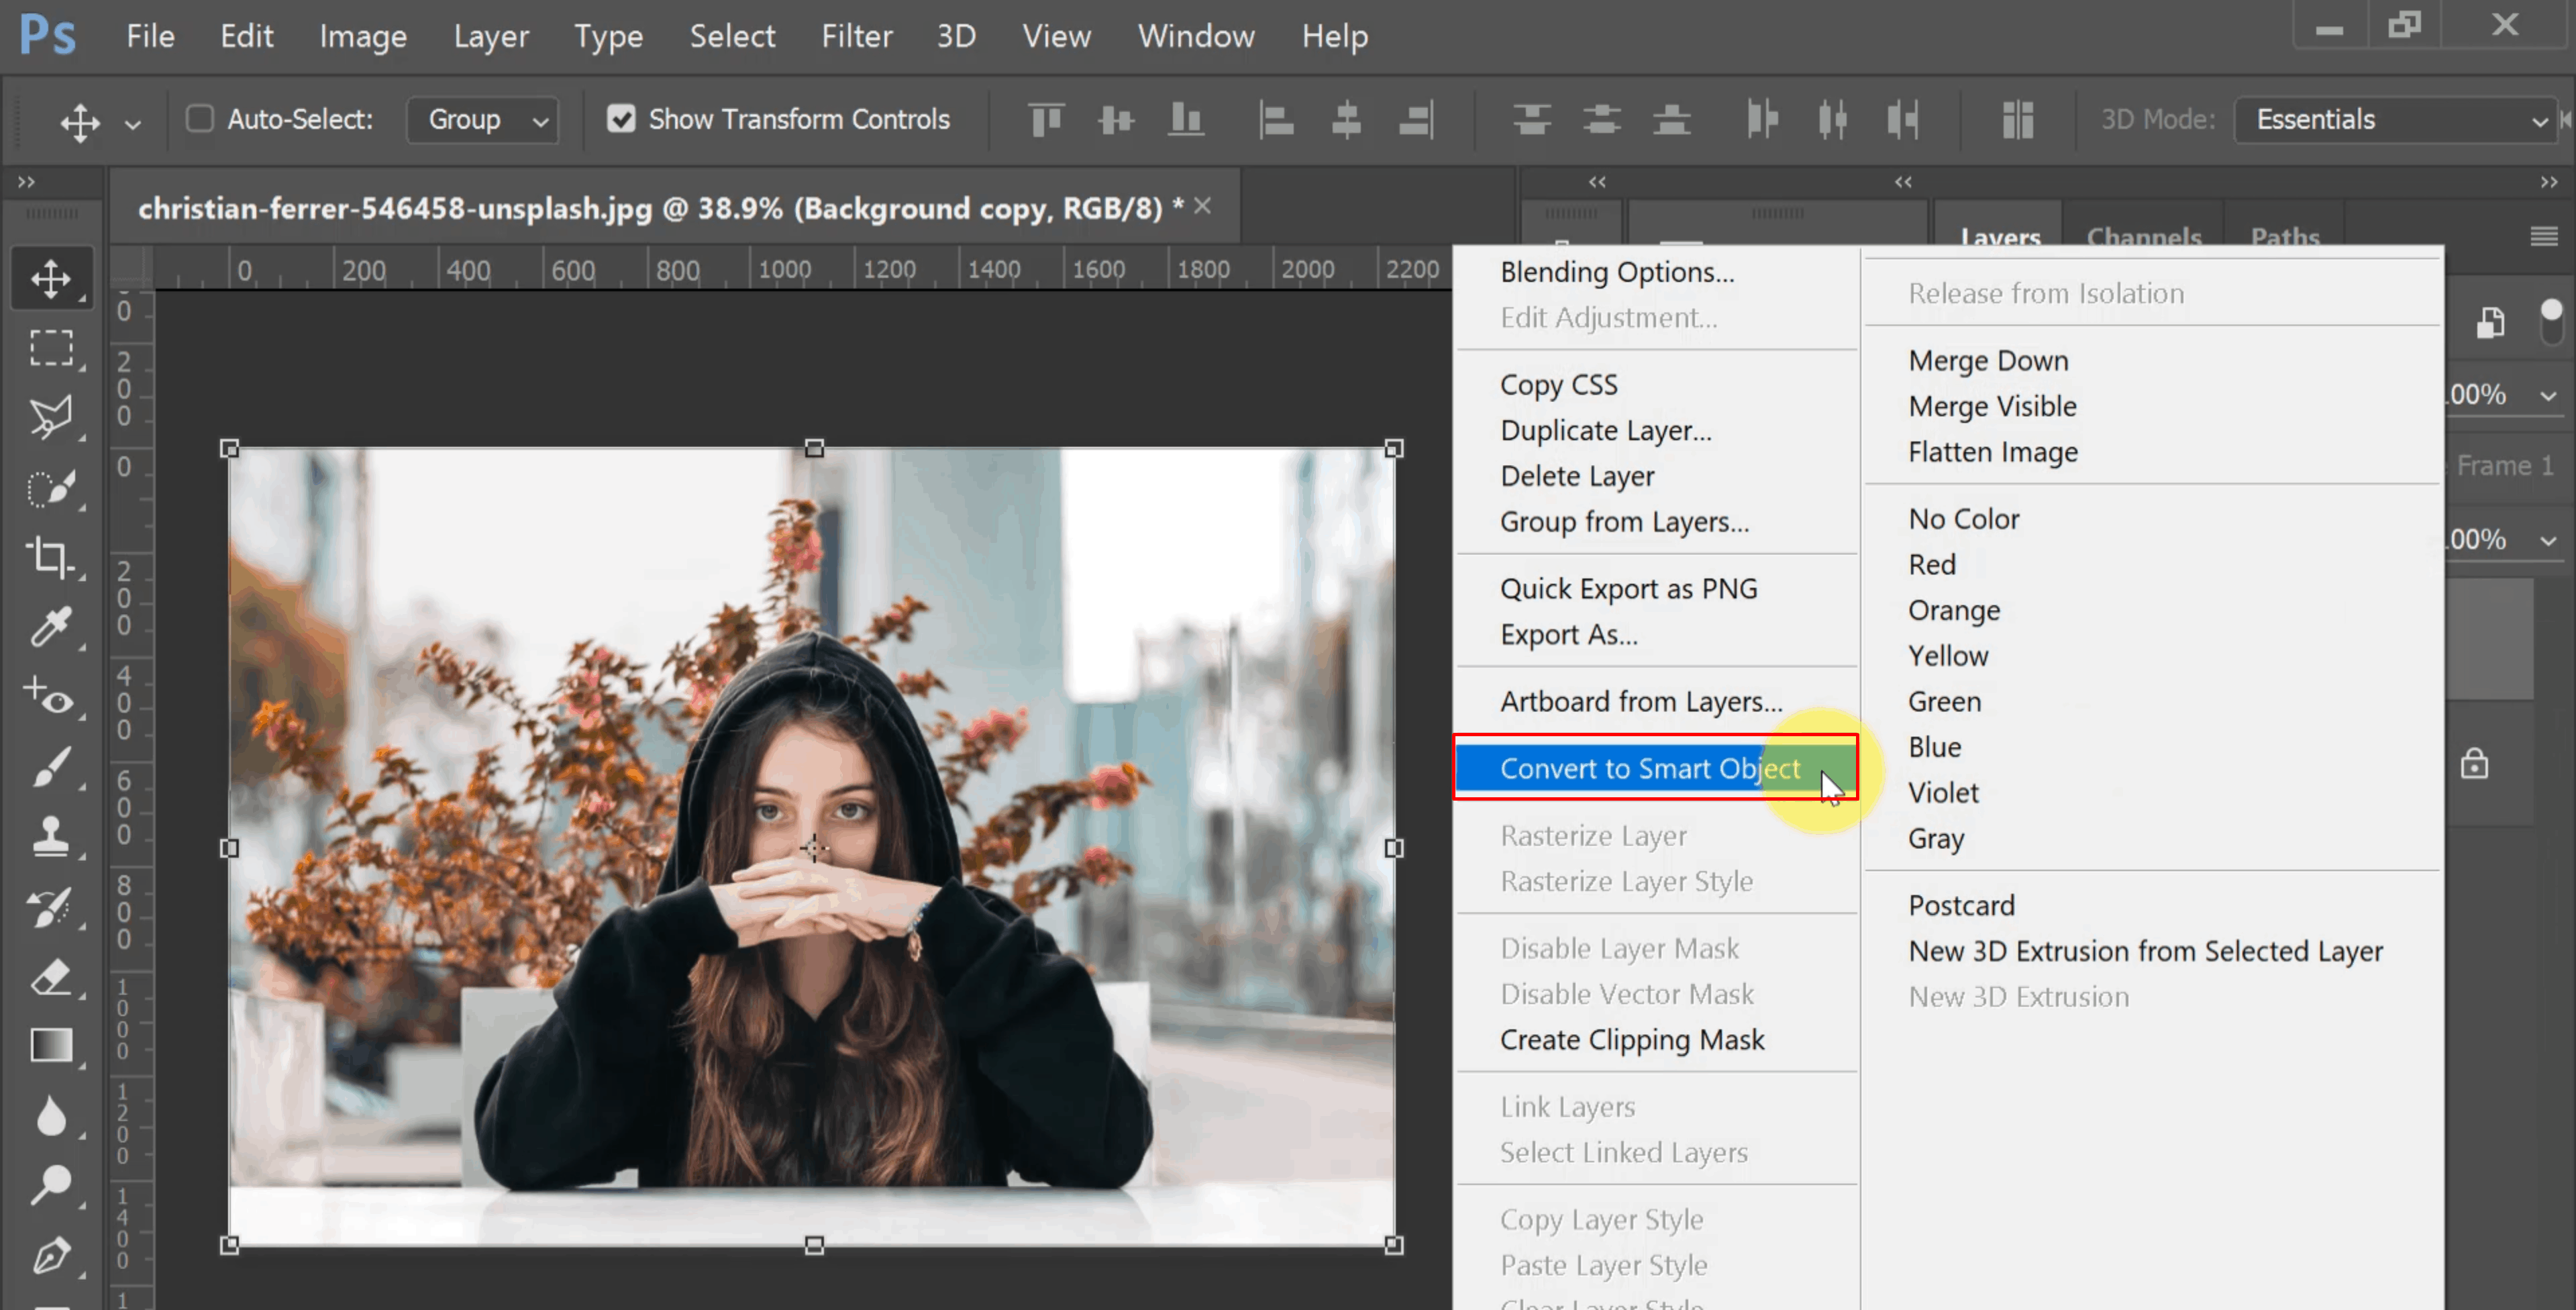Select the Rectangular Marquee tool

(x=50, y=348)
